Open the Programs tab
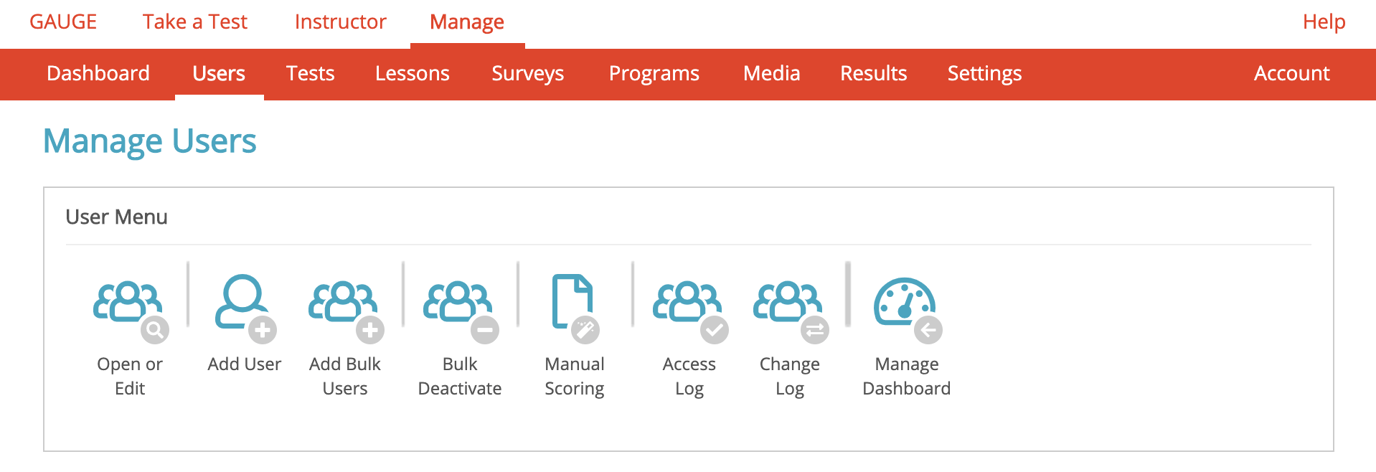Viewport: 1376px width, 472px height. pos(654,73)
